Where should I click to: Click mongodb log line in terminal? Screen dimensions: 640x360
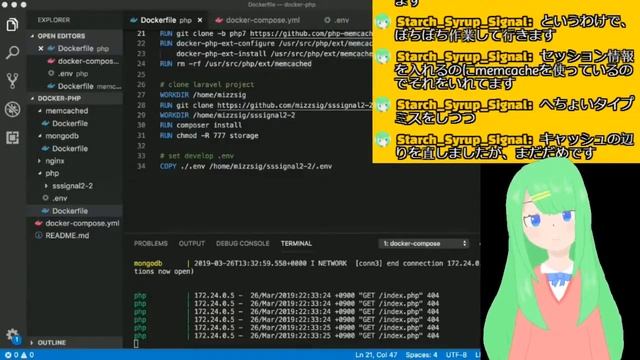(x=307, y=267)
